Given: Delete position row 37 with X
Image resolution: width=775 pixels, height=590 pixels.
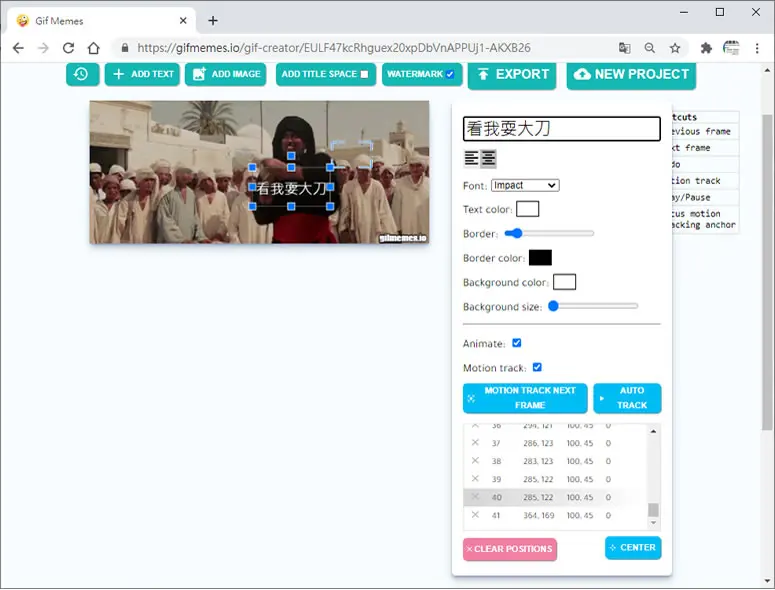Looking at the screenshot, I should 475,443.
